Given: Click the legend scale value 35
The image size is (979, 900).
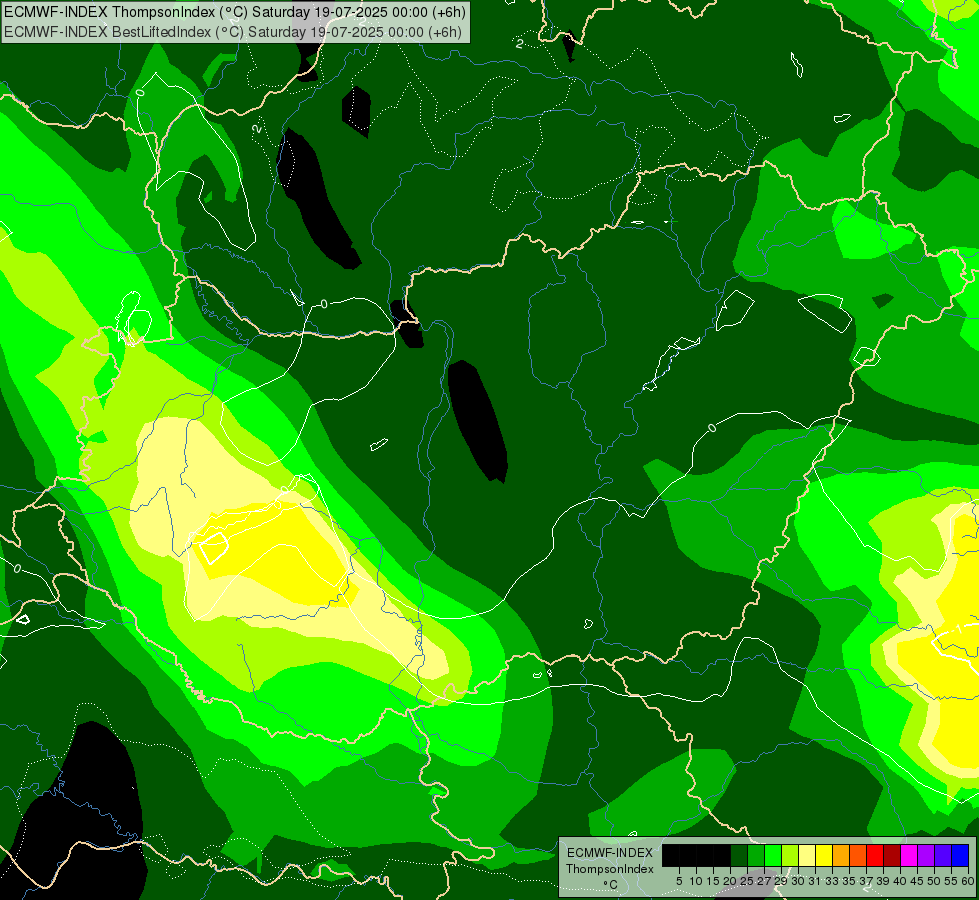Looking at the screenshot, I should click(849, 881).
